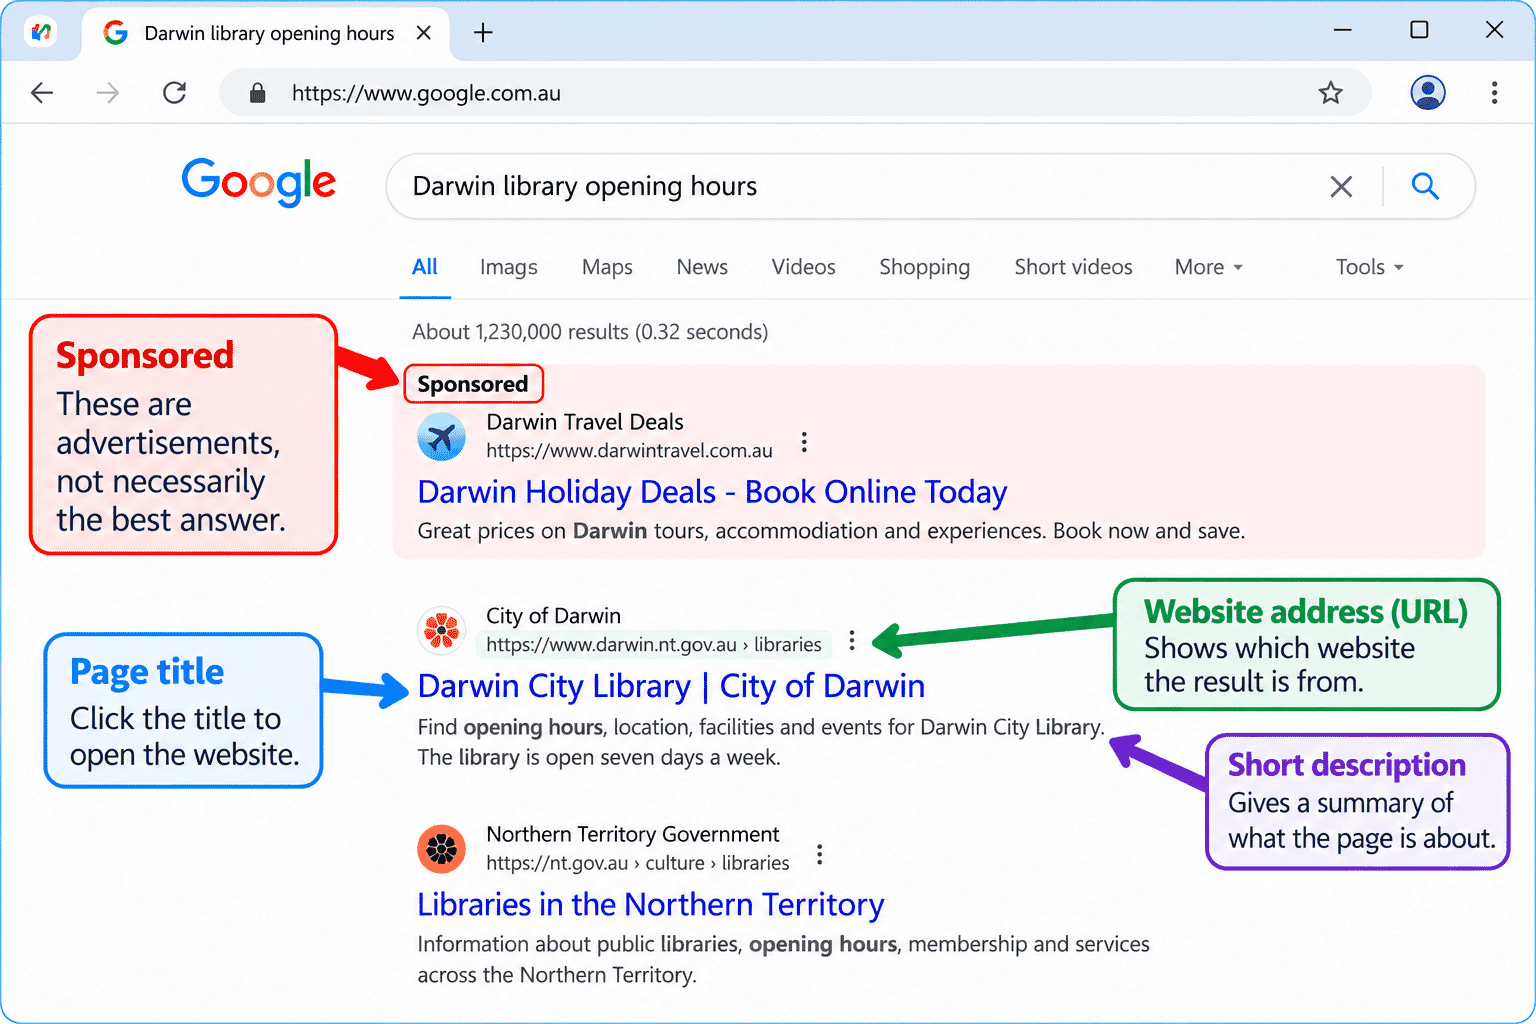Click the nt.gov.au › culture › libraries URL

pos(638,863)
